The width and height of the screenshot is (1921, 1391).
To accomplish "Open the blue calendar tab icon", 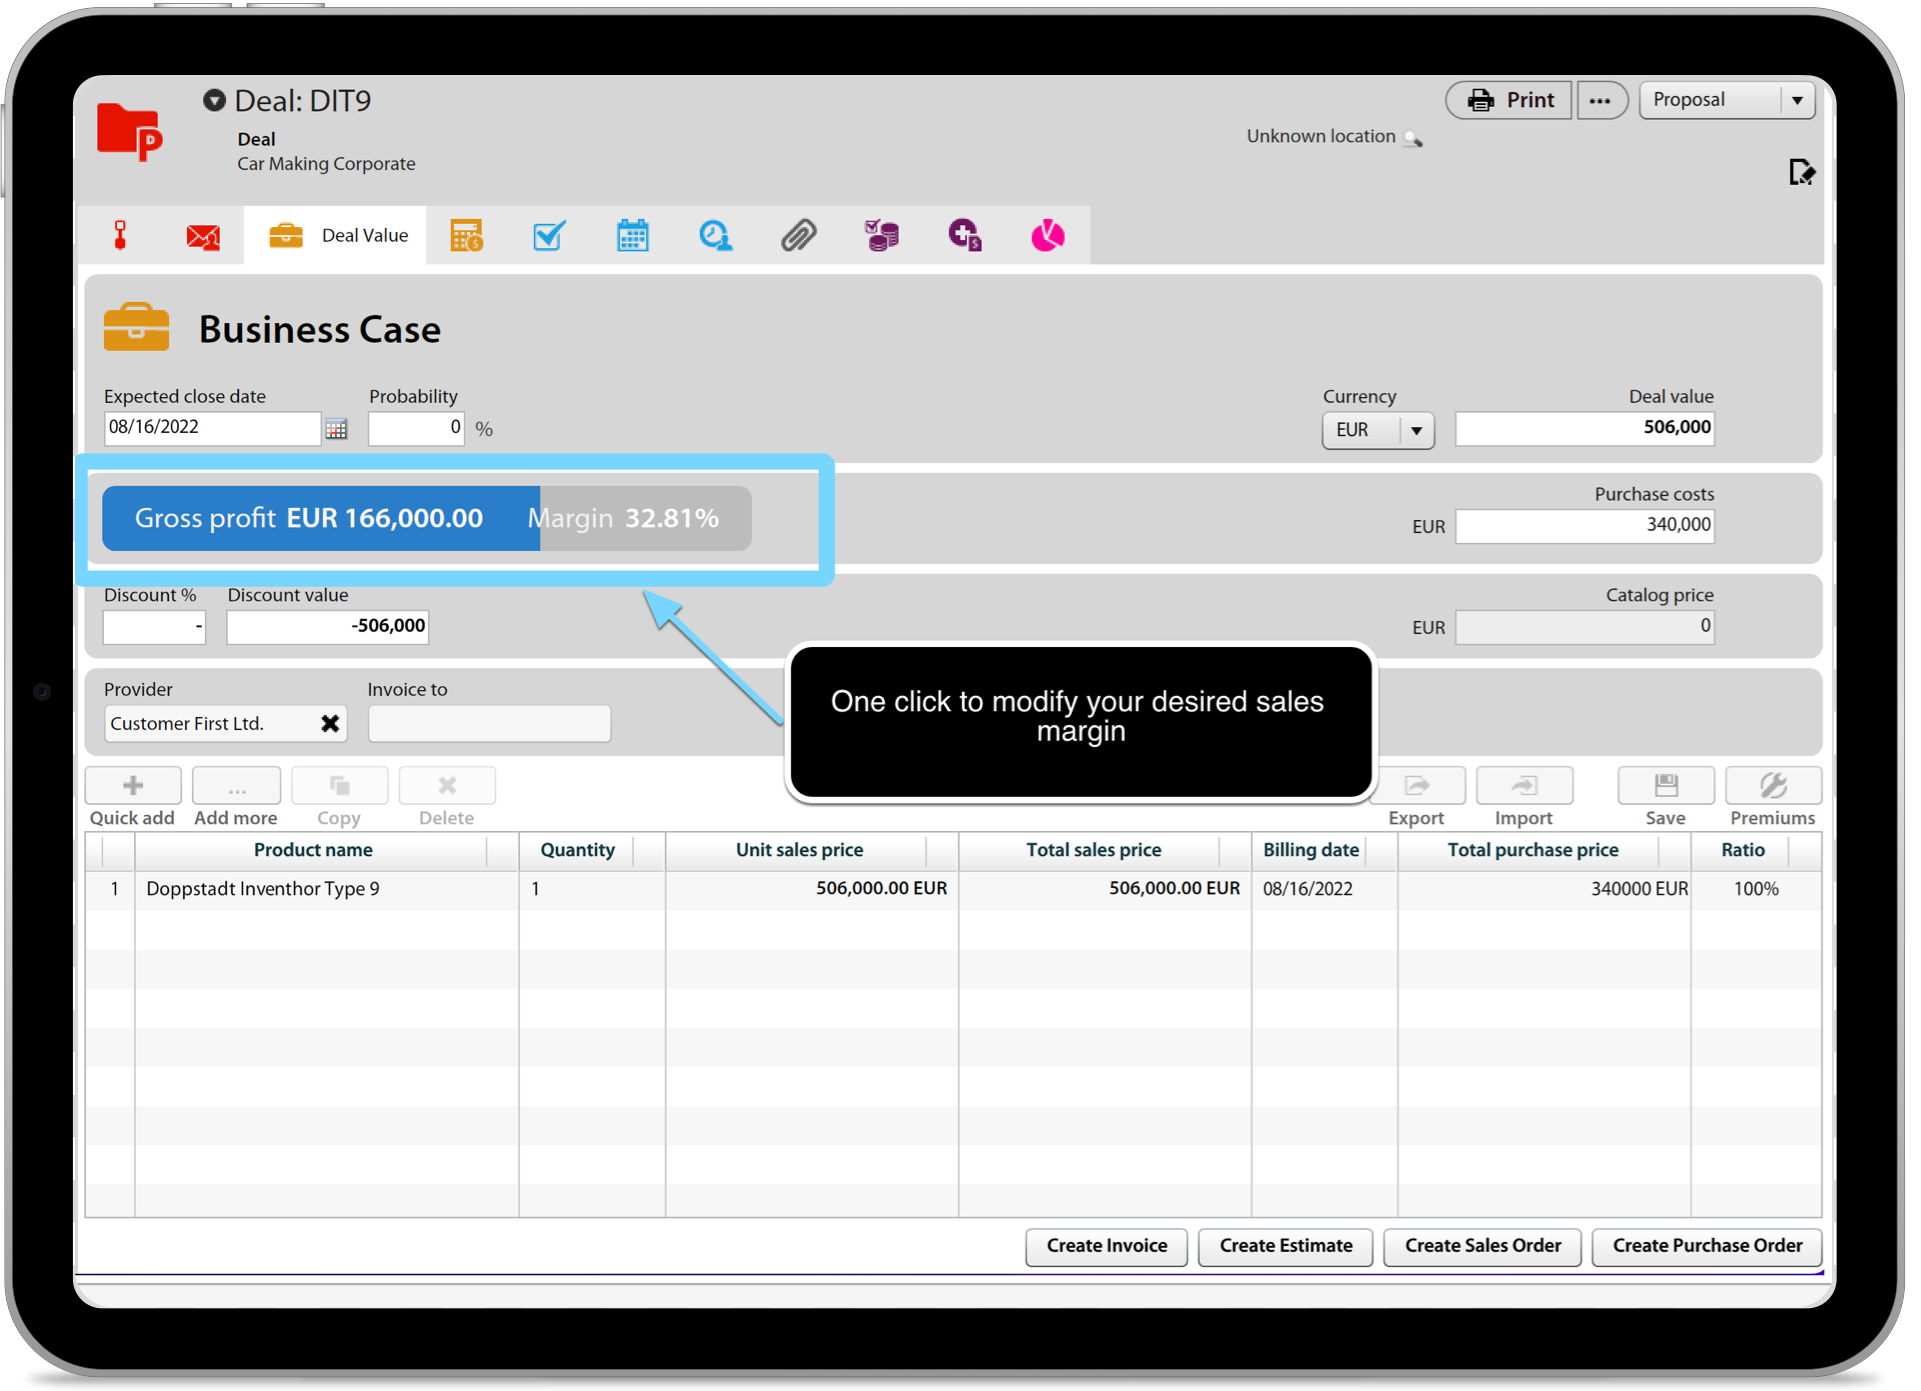I will 632,236.
